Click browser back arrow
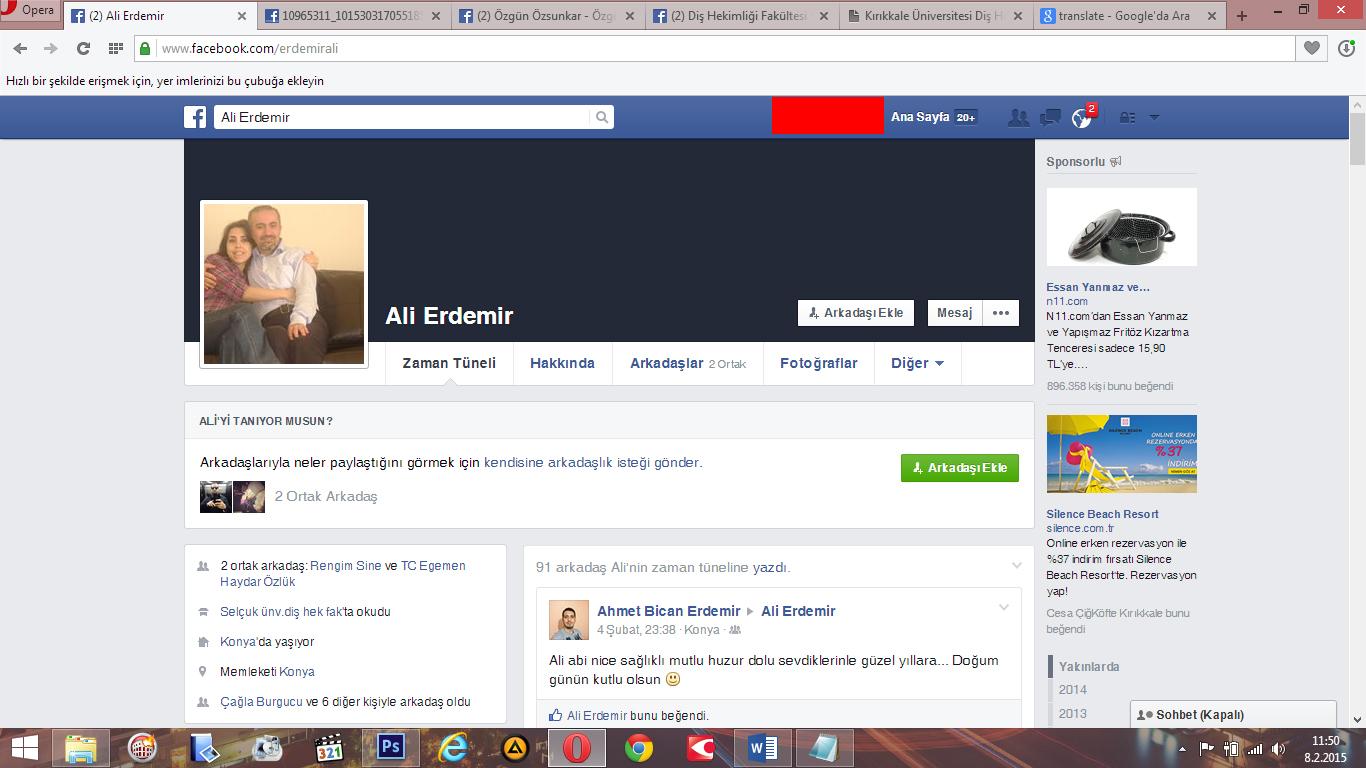Viewport: 1366px width, 768px height. [x=21, y=48]
